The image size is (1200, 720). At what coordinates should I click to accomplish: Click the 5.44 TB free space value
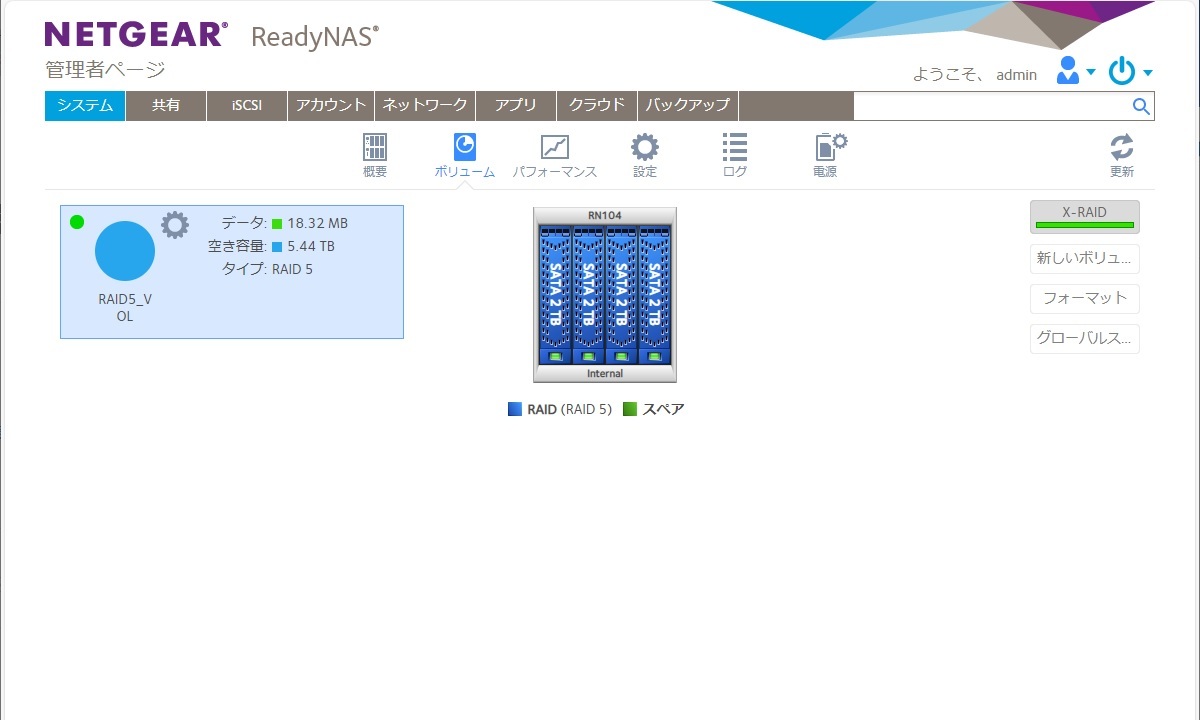pos(311,246)
